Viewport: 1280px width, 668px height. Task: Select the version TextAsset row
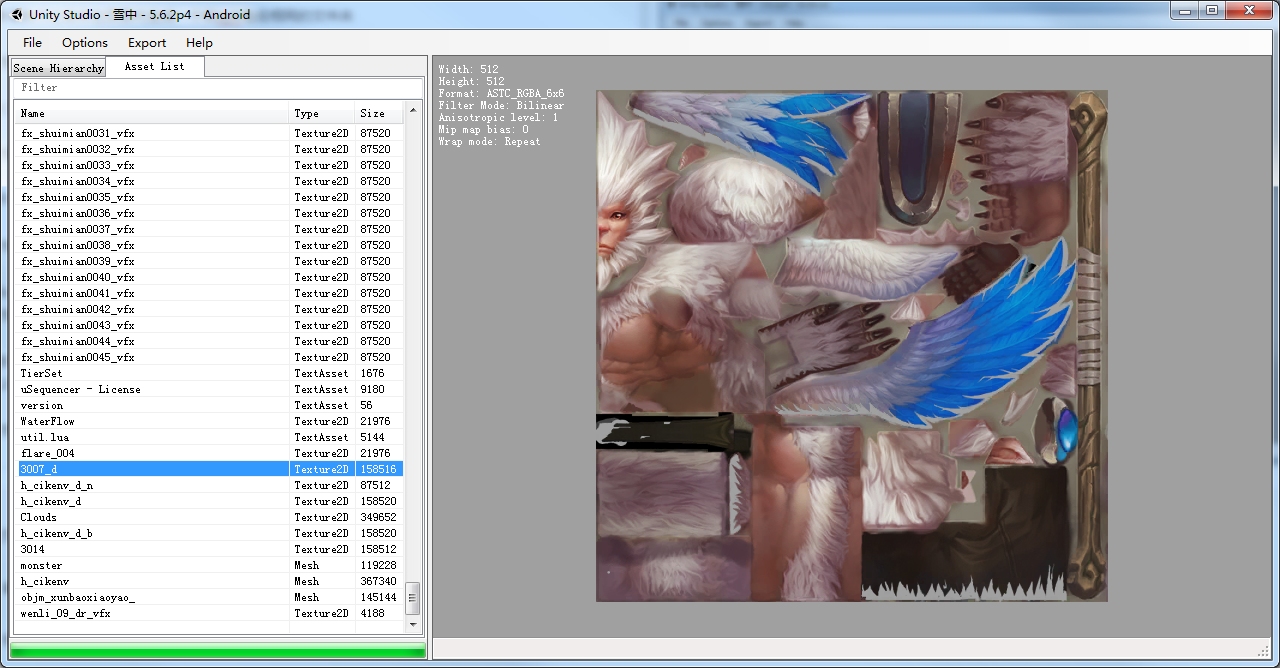pos(210,405)
